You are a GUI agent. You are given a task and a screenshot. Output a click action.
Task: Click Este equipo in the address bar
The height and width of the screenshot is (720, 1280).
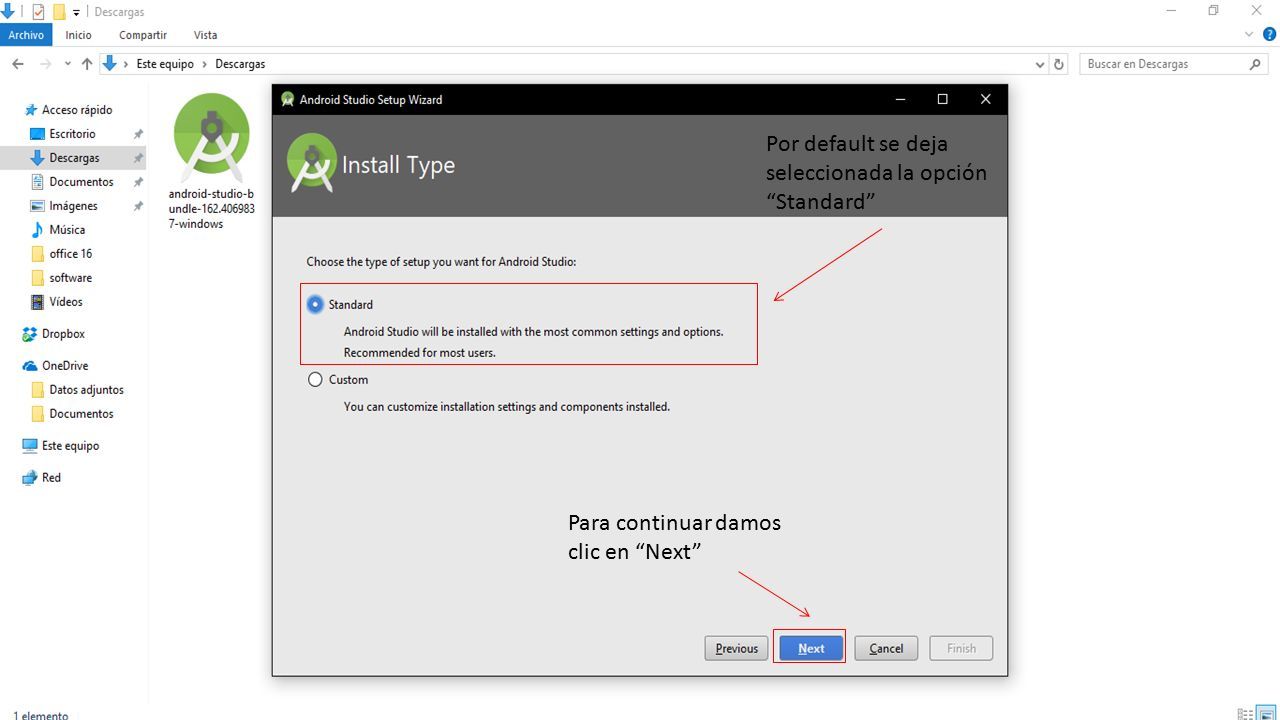[x=165, y=64]
